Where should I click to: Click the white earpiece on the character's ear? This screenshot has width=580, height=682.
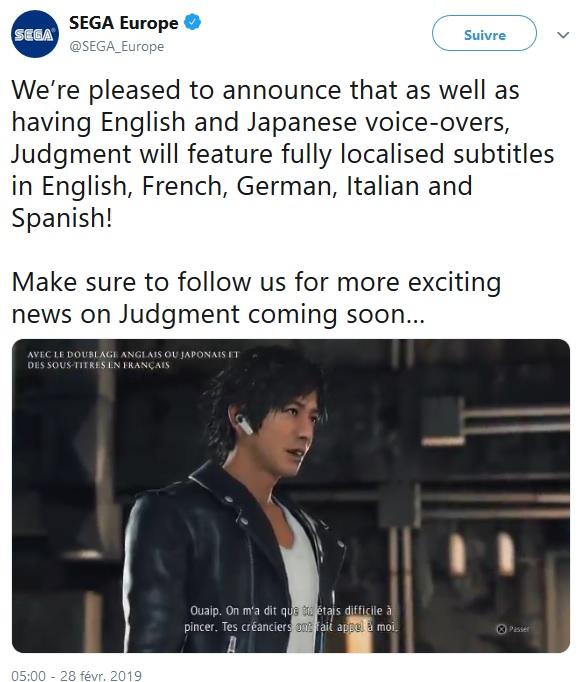click(244, 425)
